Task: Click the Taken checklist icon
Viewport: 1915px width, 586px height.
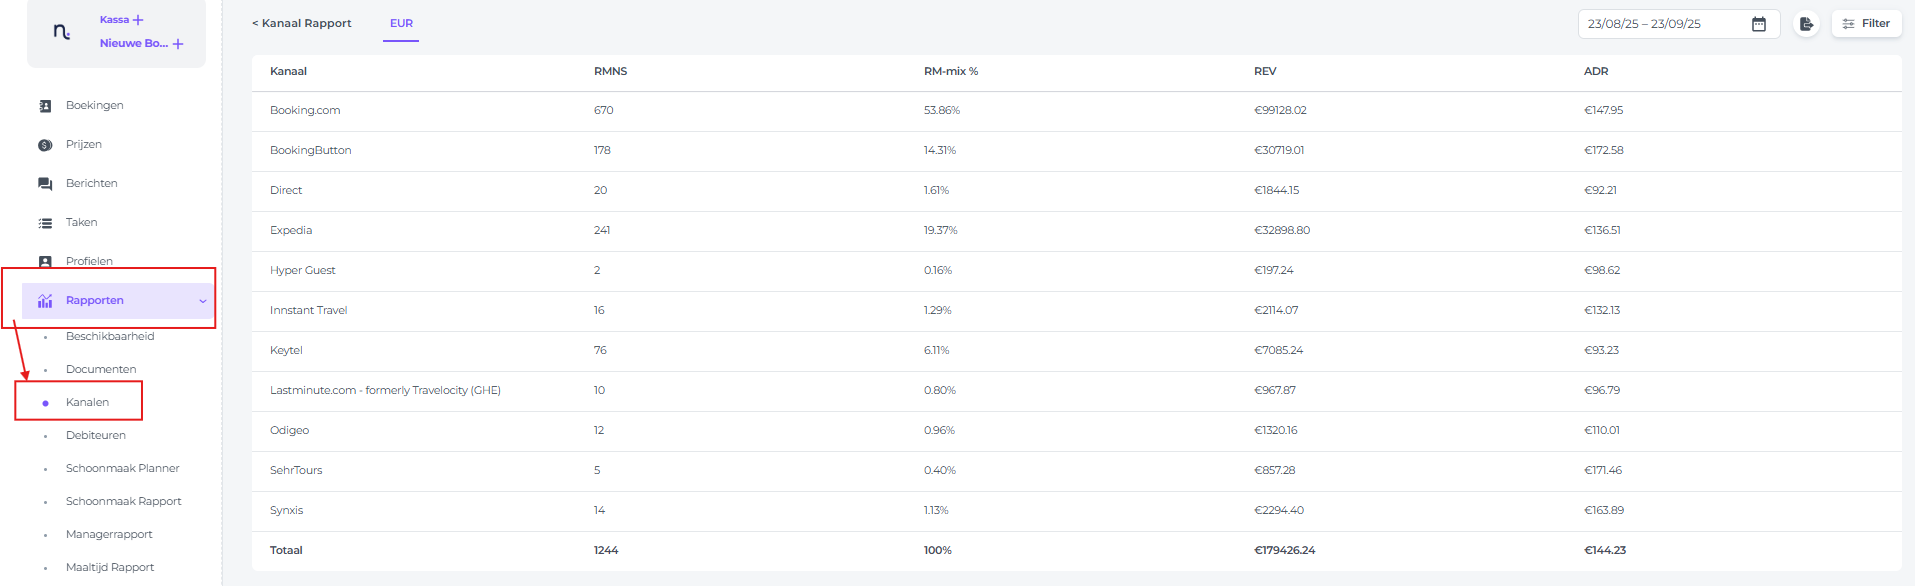Action: pyautogui.click(x=45, y=223)
